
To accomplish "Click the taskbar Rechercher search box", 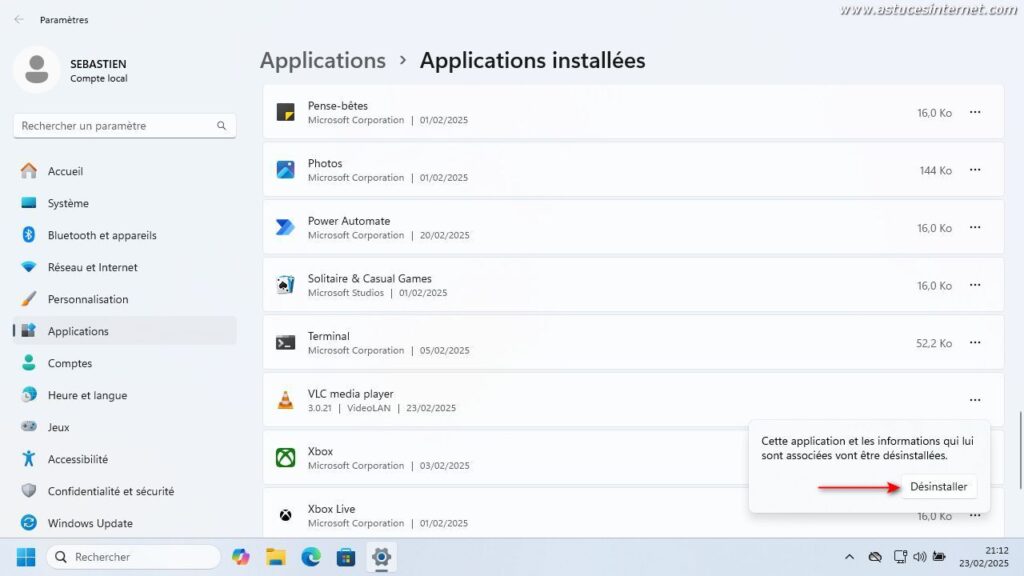I will coord(130,556).
